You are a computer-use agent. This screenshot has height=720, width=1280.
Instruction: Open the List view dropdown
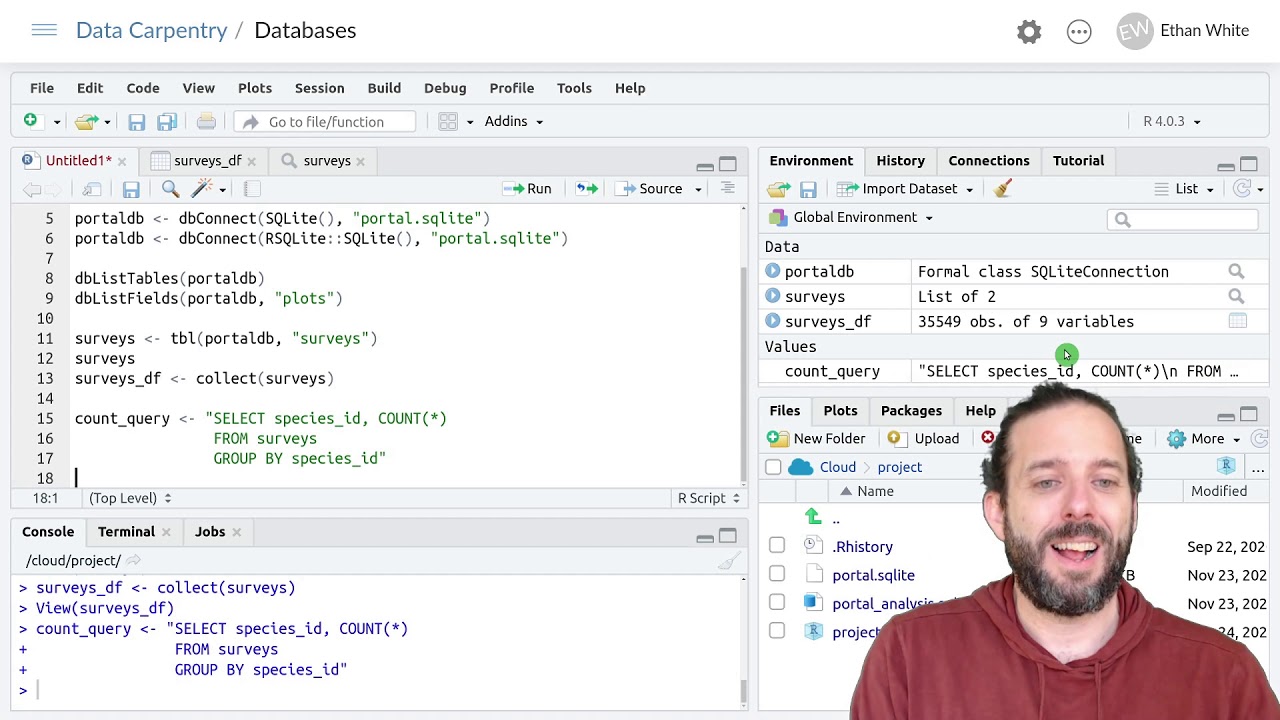[1184, 188]
